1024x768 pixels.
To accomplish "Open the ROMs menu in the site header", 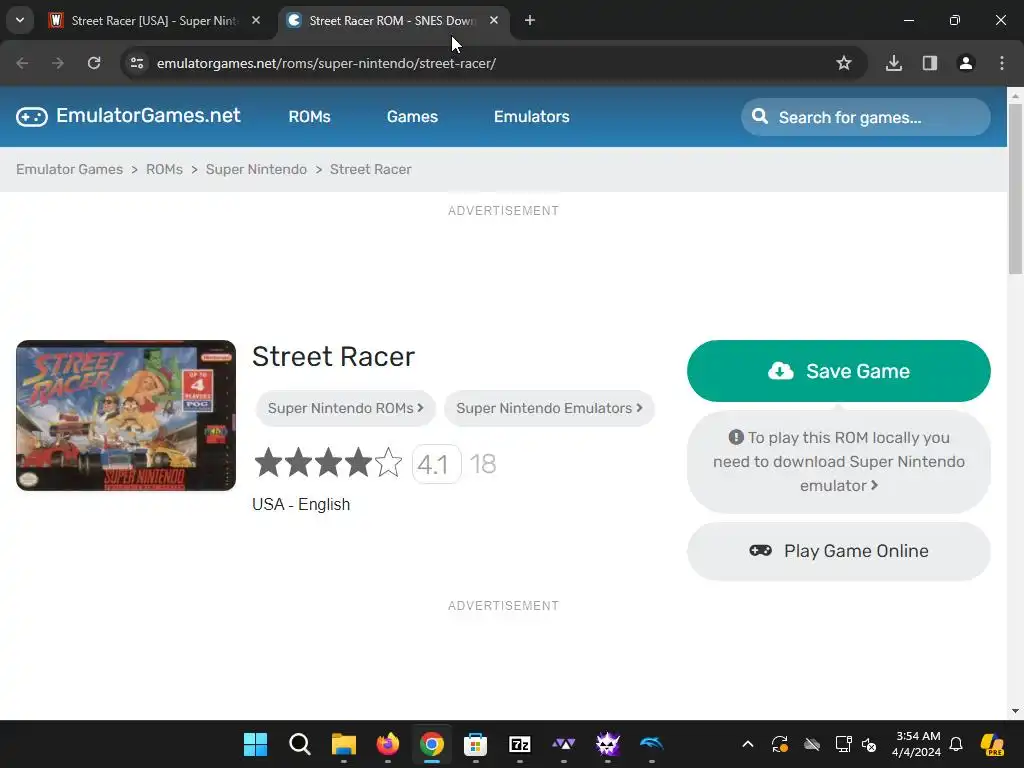I will point(310,117).
